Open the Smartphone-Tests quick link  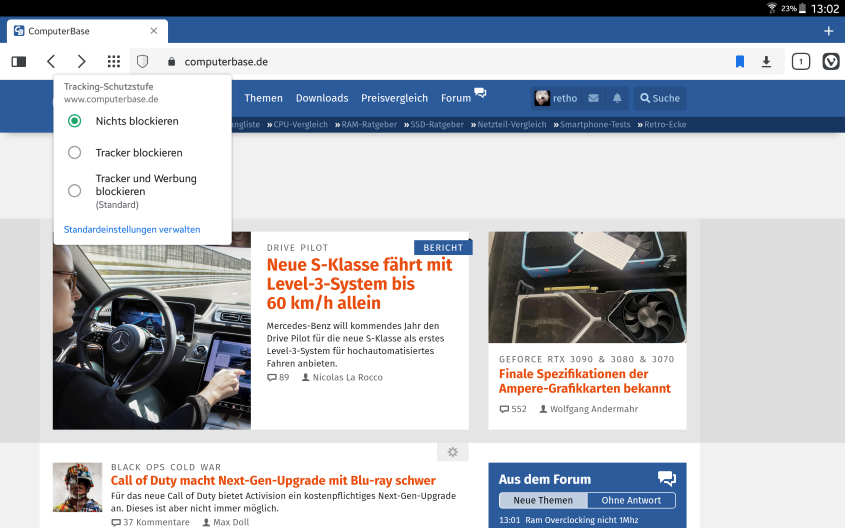[592, 124]
